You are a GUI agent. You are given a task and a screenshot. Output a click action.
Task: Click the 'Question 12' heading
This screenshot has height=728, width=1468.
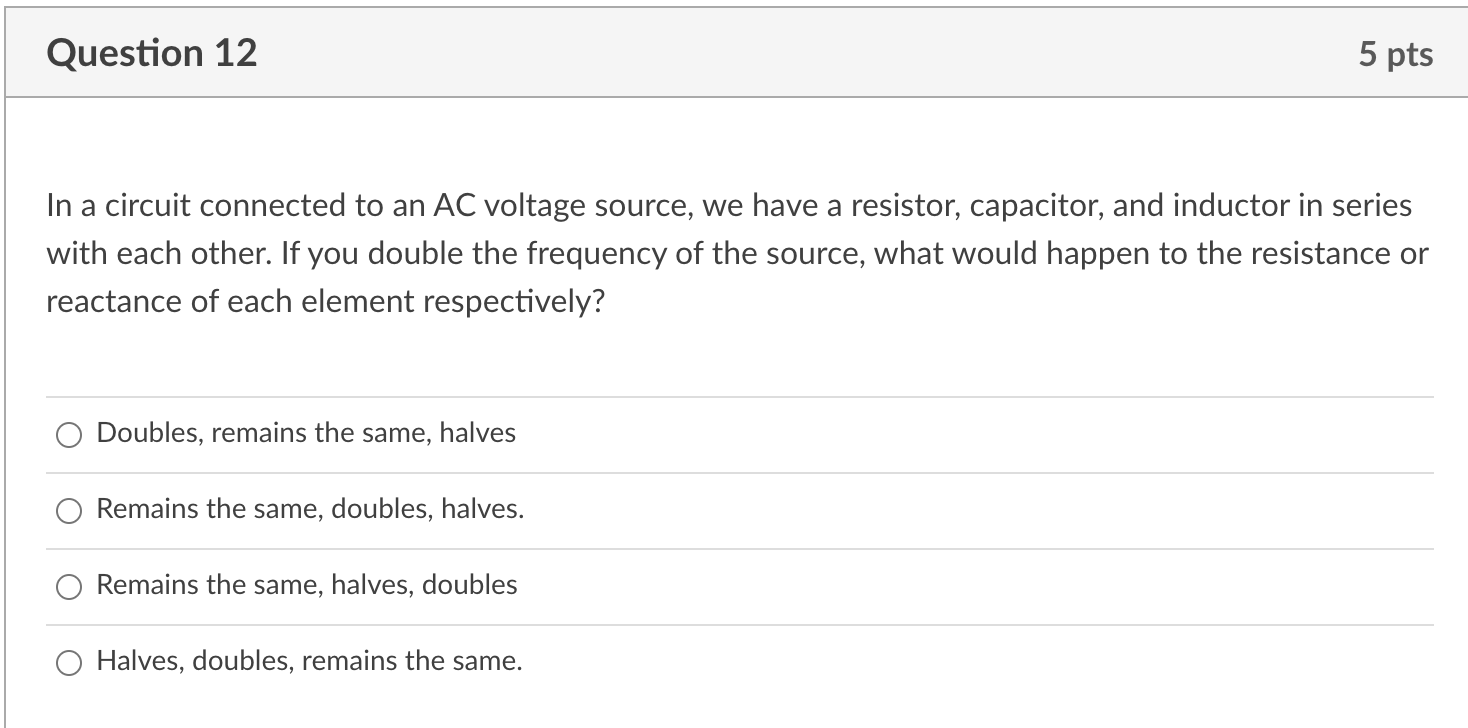tap(152, 53)
